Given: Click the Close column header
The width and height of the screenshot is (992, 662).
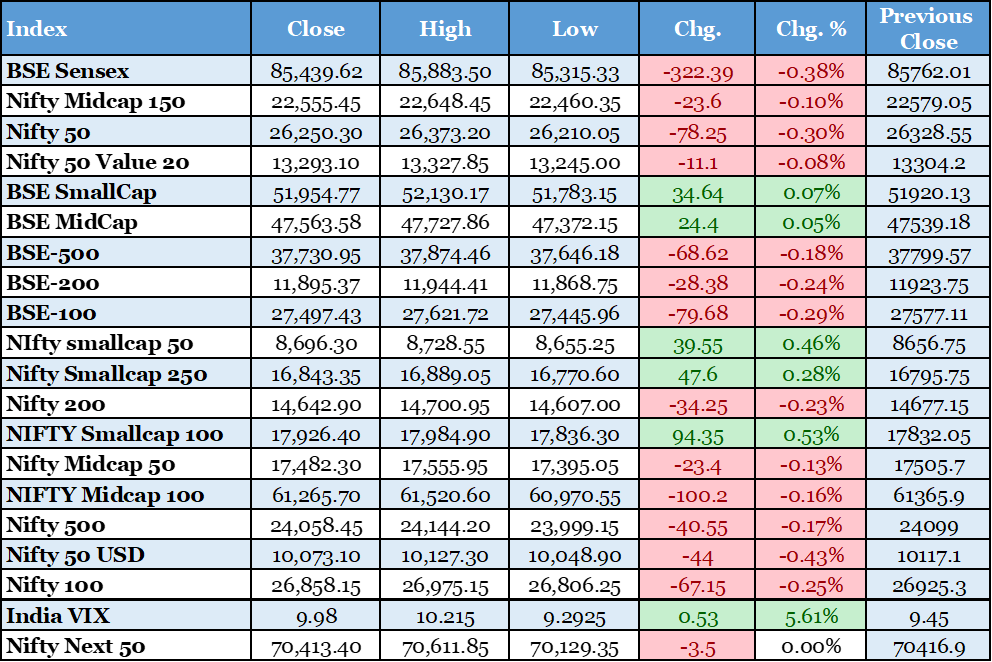Looking at the screenshot, I should (315, 29).
